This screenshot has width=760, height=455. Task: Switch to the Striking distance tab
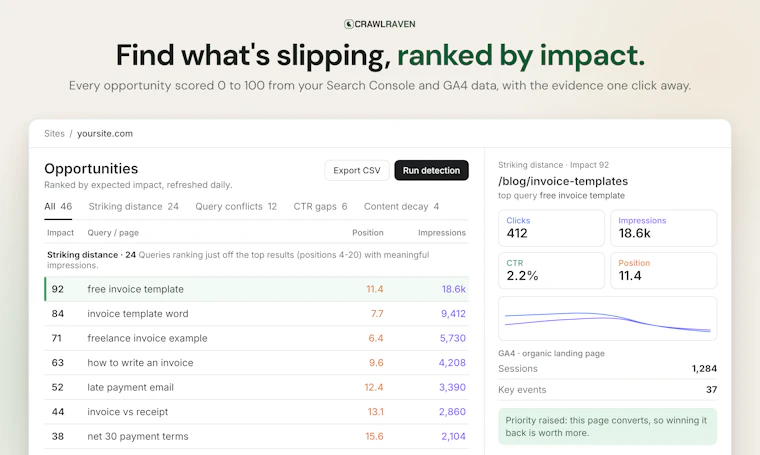[x=134, y=206]
